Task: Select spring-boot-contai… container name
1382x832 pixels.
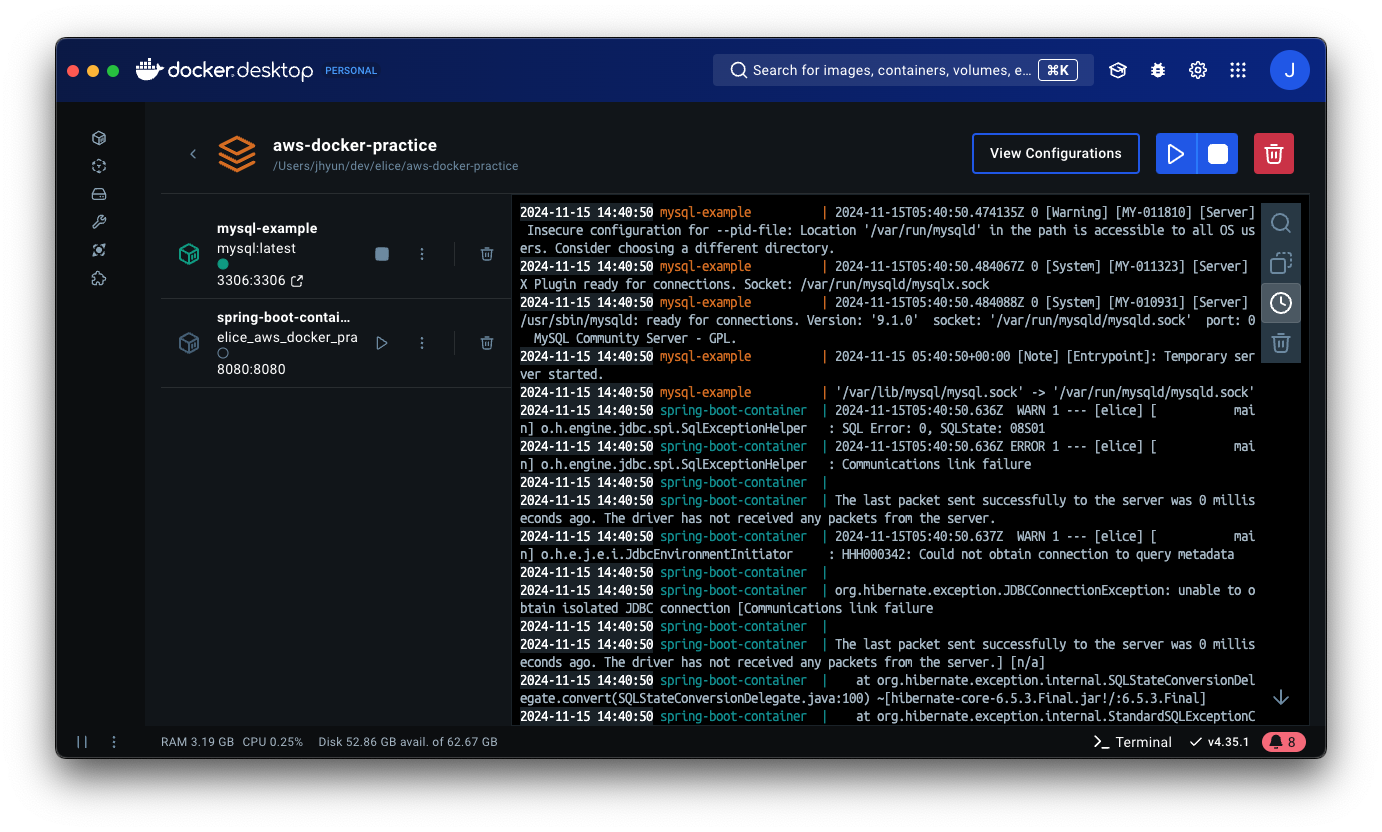Action: click(x=284, y=317)
